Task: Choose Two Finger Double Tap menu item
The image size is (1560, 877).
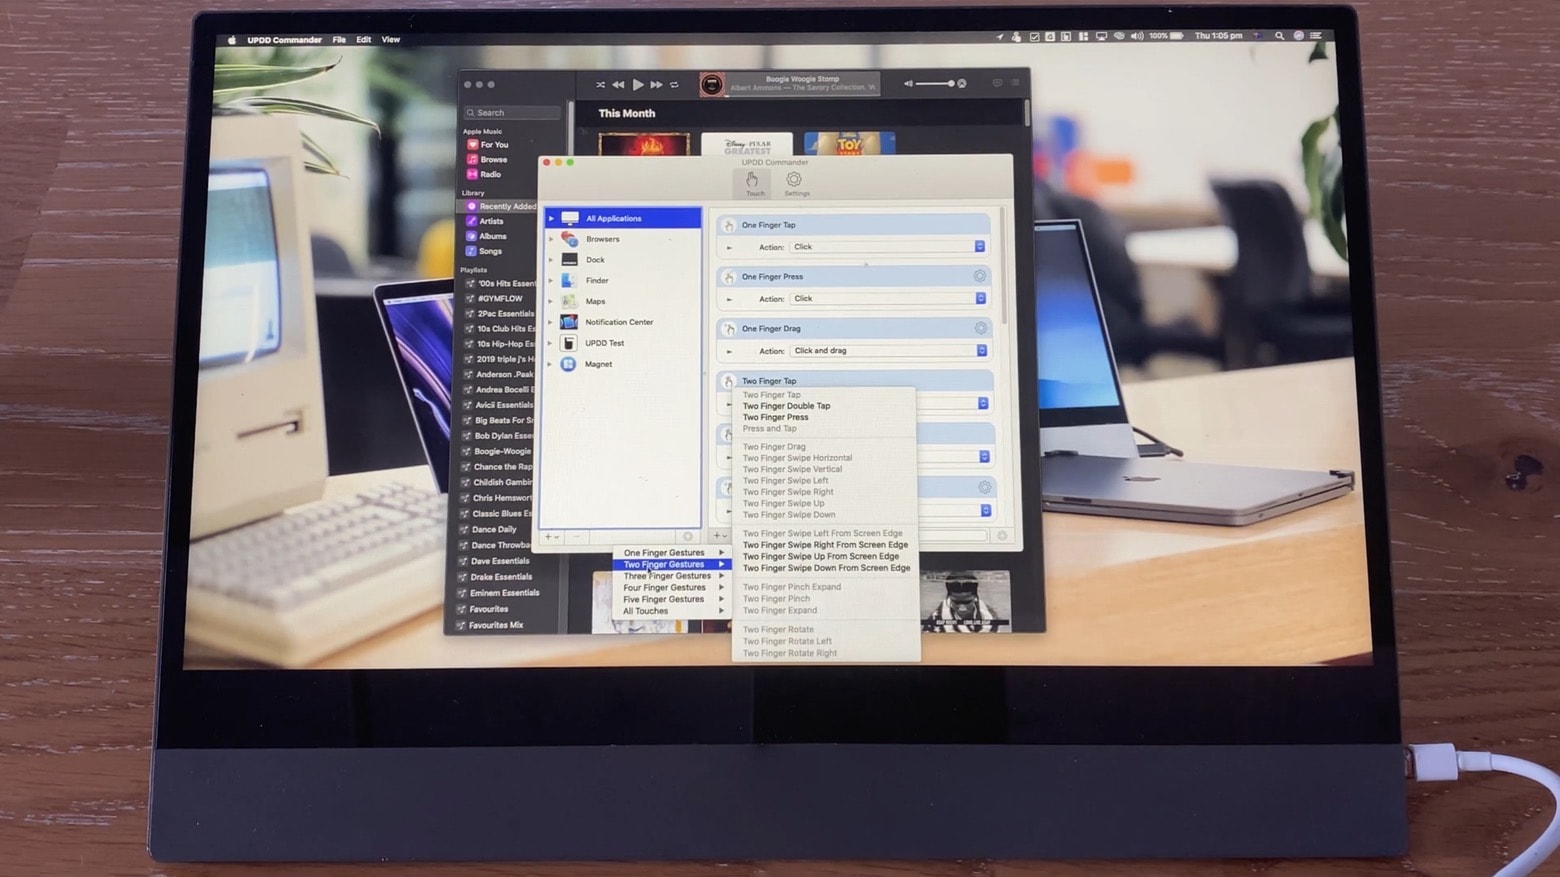Action: click(x=786, y=406)
